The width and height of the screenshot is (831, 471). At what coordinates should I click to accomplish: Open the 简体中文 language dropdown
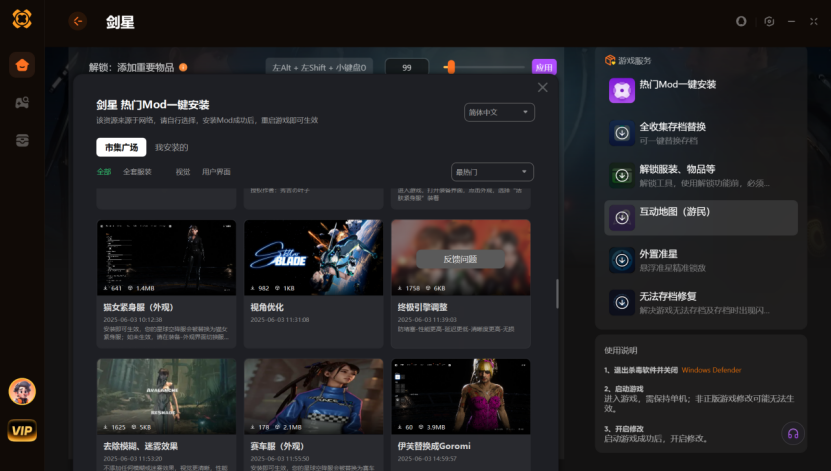tap(499, 112)
